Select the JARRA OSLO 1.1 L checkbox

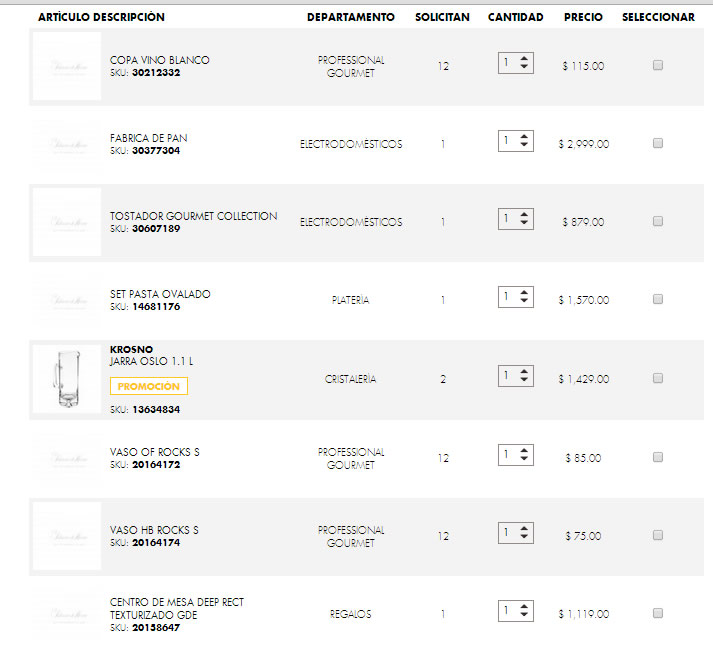(x=657, y=378)
